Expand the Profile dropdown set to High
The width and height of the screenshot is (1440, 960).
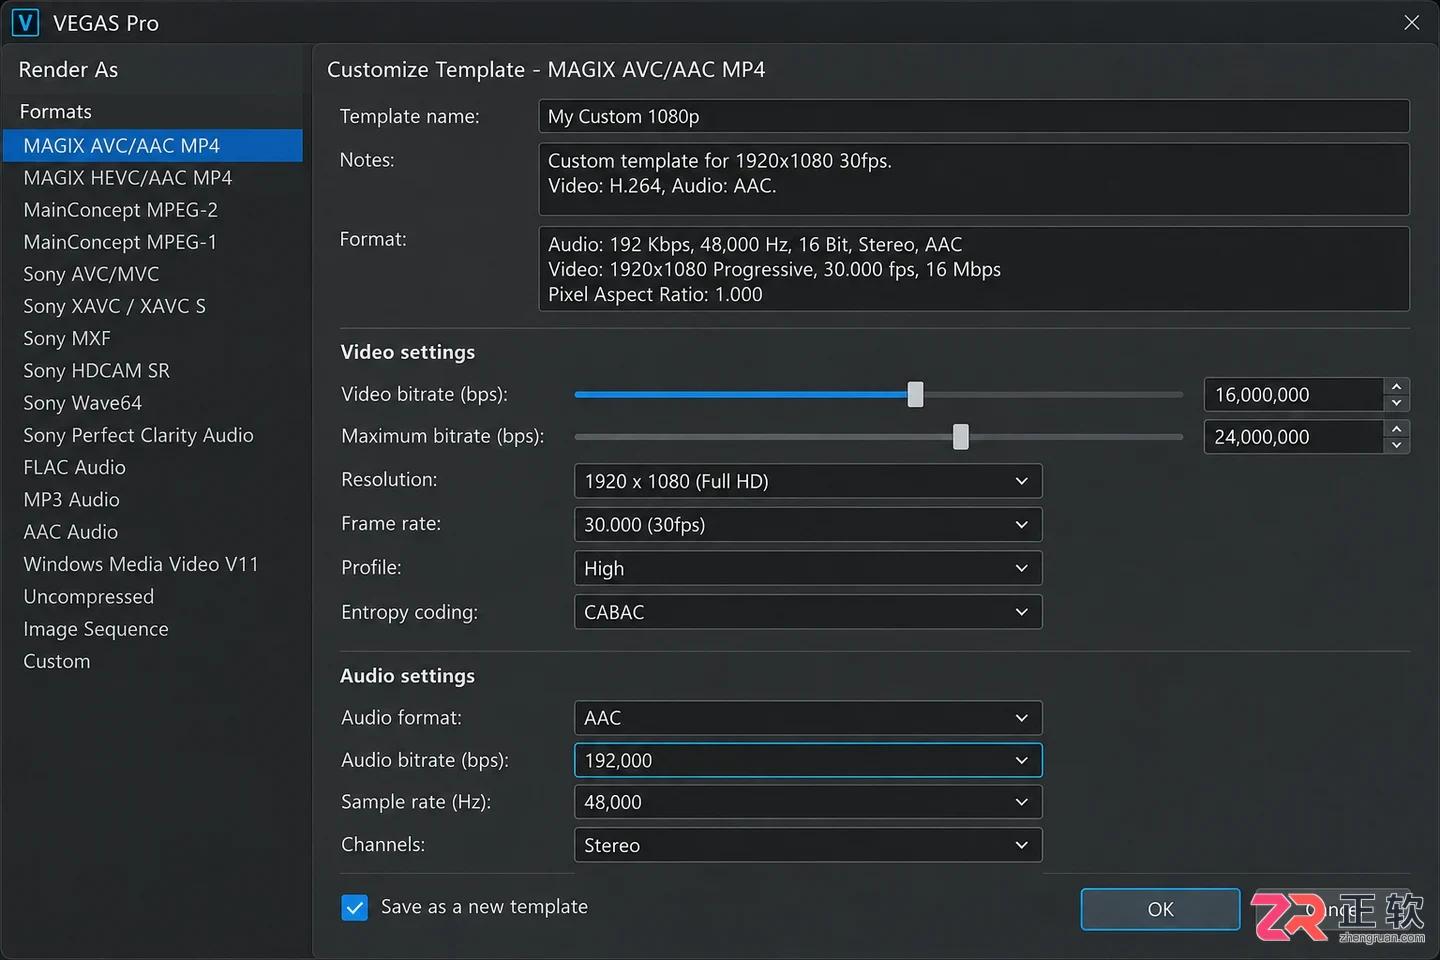(808, 568)
